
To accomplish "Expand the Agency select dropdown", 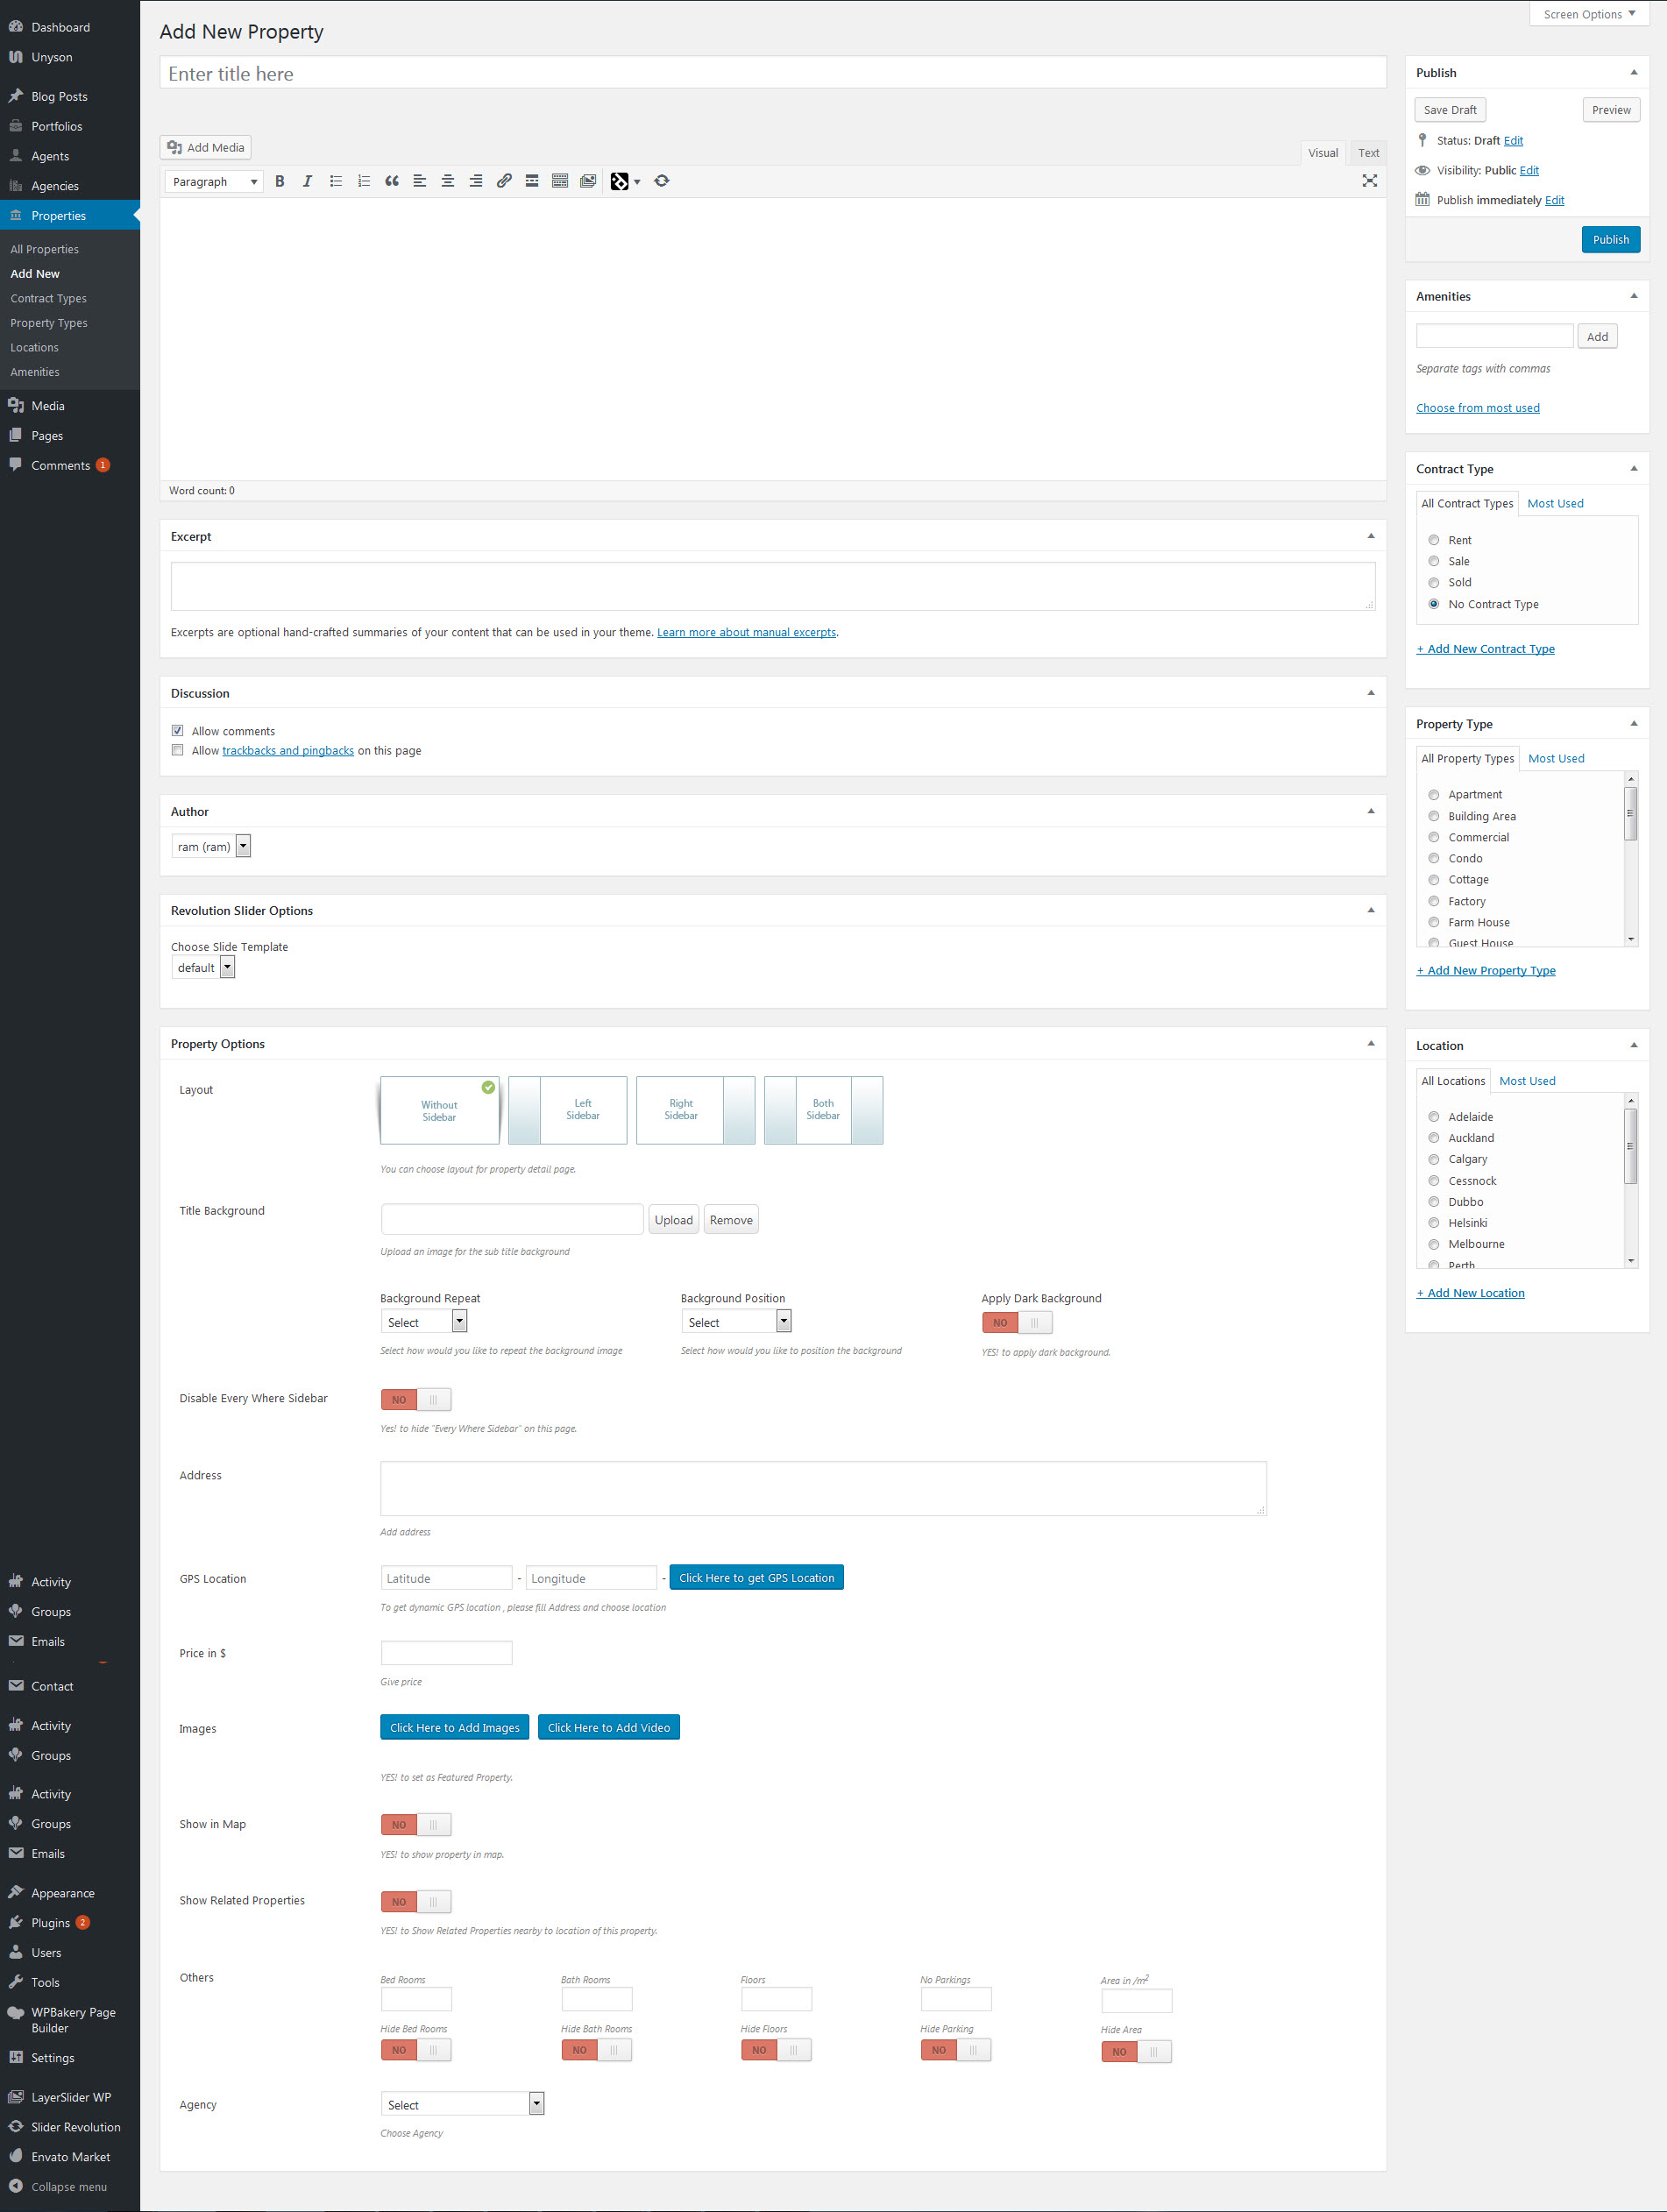I will pyautogui.click(x=462, y=2104).
